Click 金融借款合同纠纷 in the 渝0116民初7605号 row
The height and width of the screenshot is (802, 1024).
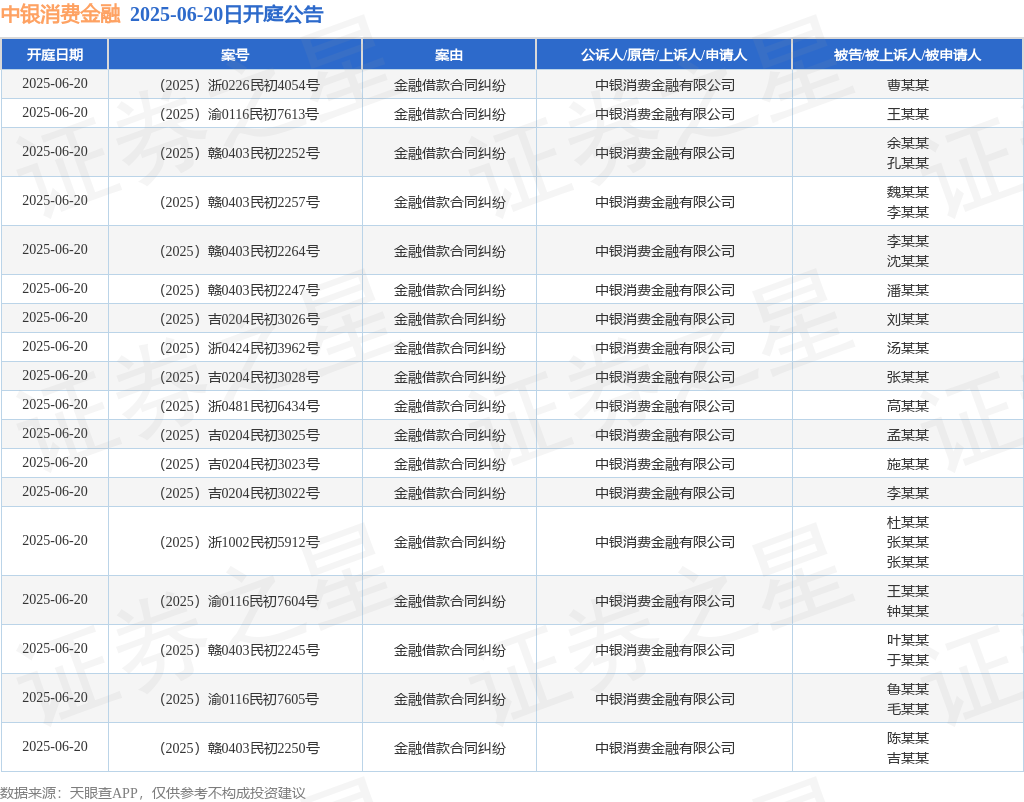coord(449,699)
